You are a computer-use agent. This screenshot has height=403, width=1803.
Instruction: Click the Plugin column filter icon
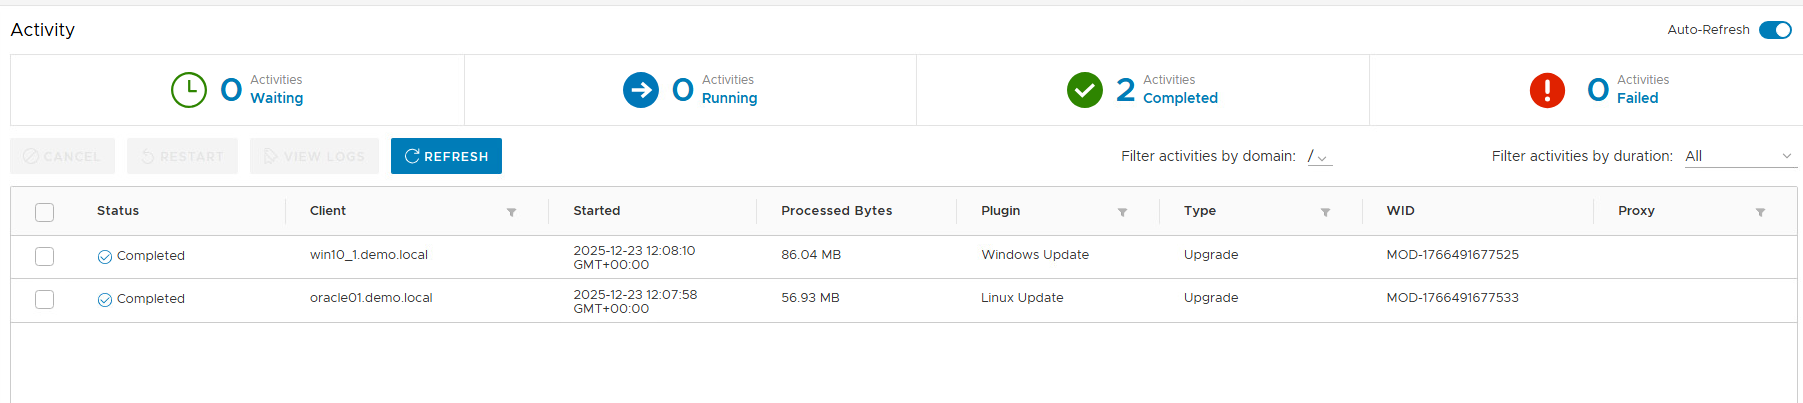pos(1122,212)
